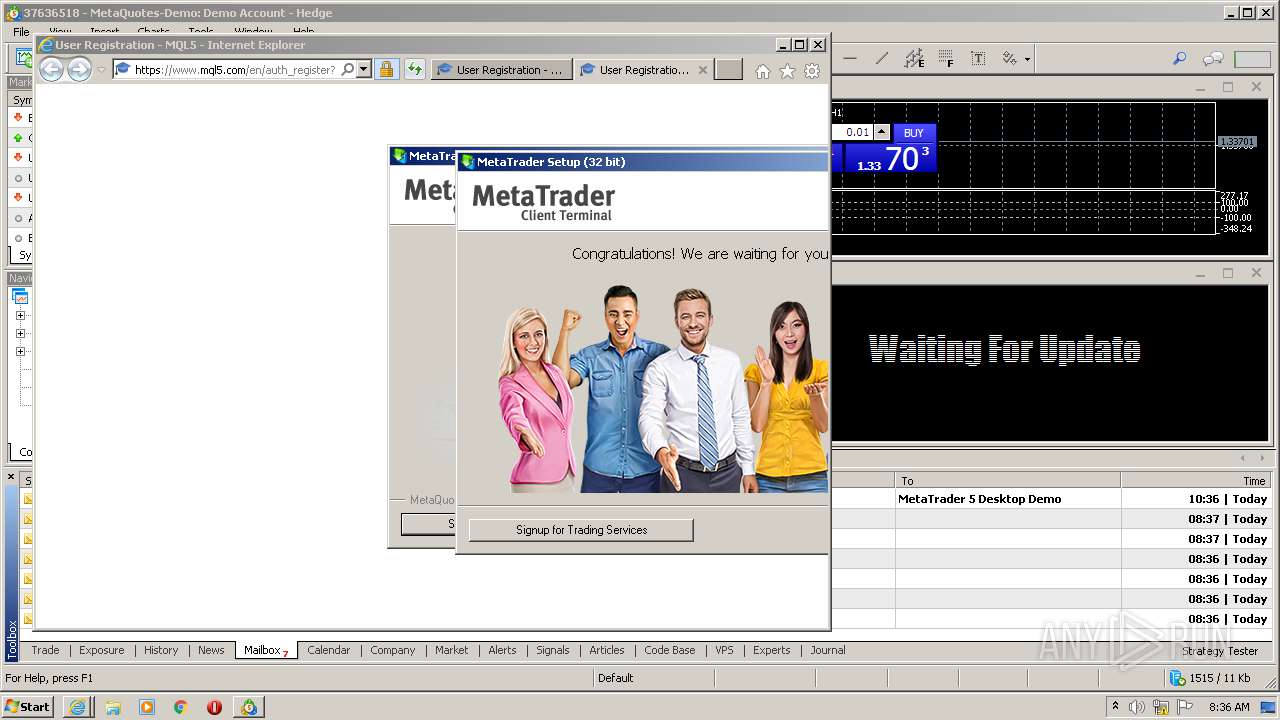
Task: Open the VPS tab
Action: (725, 650)
